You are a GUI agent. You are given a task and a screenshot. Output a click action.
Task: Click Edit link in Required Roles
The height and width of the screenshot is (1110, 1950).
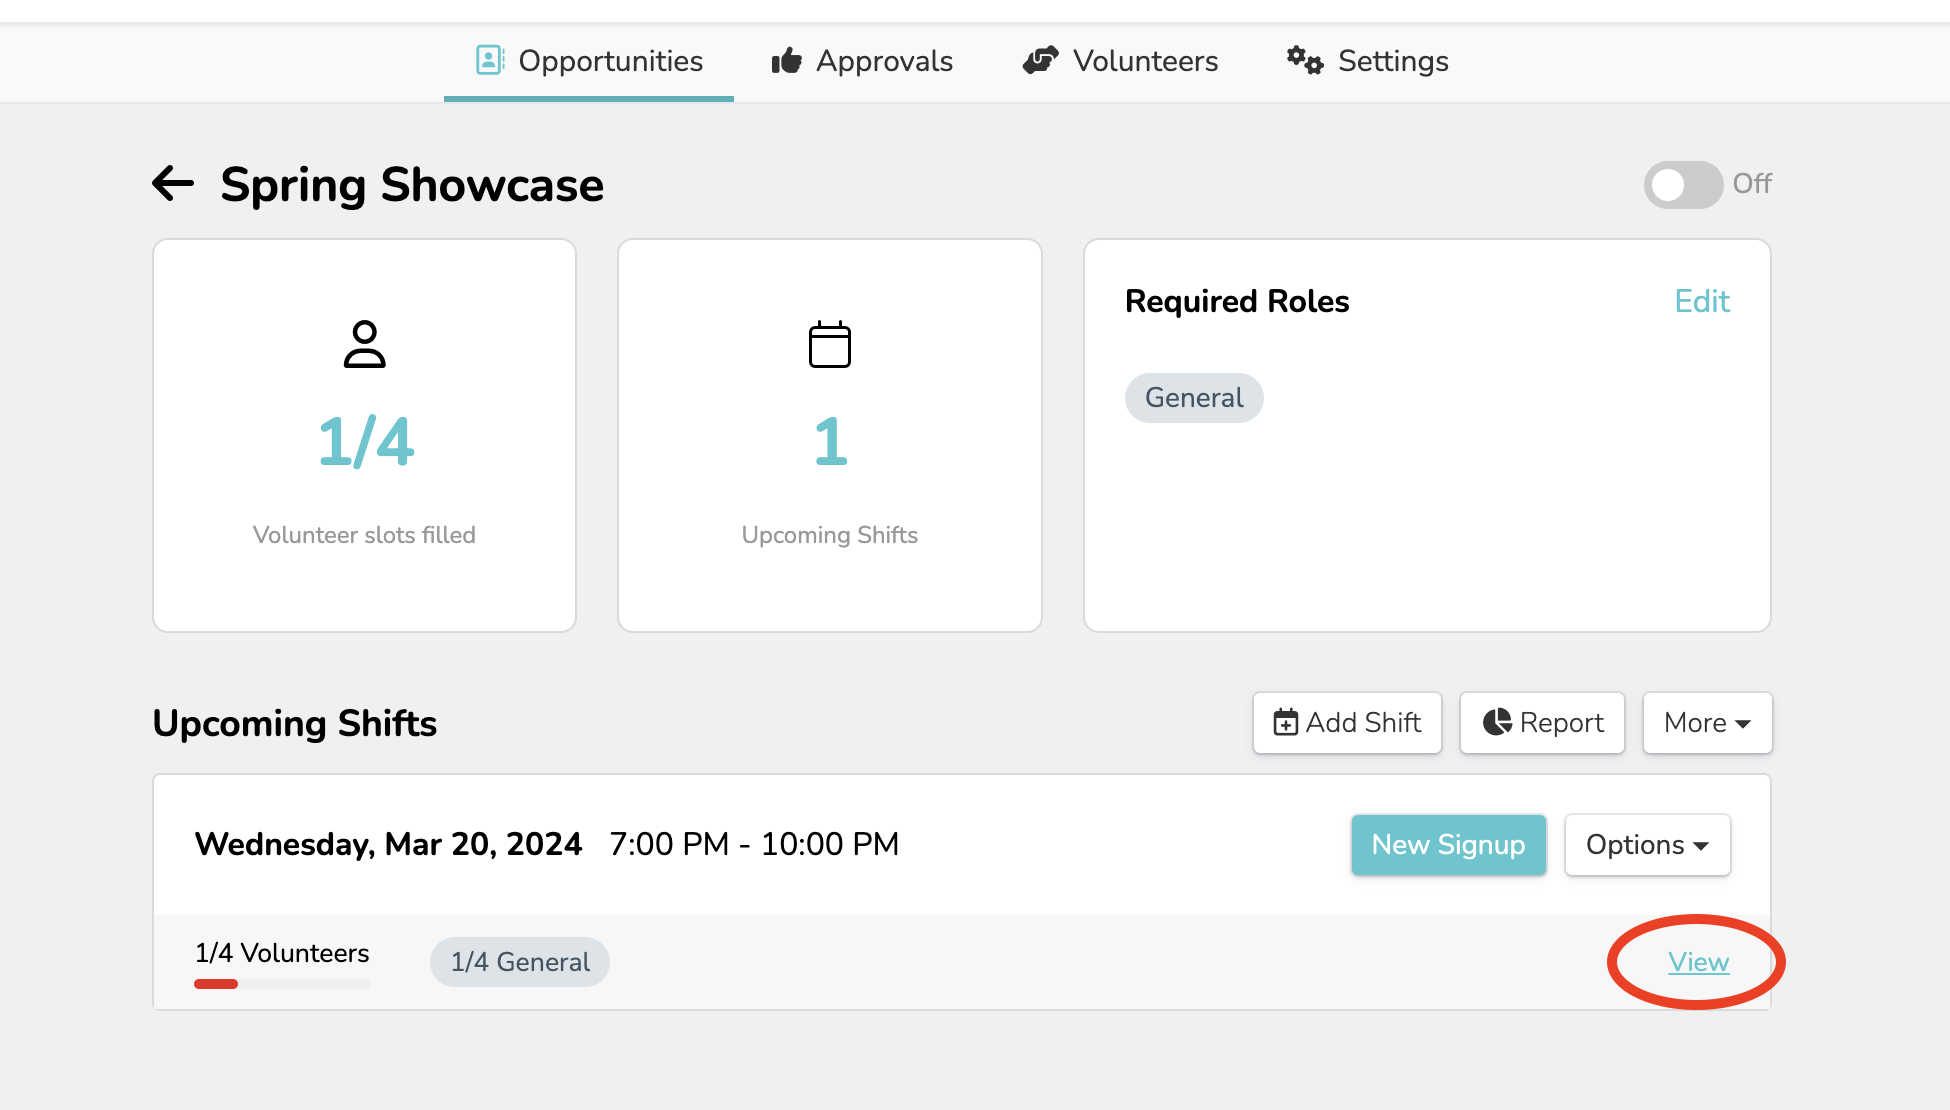(x=1701, y=301)
